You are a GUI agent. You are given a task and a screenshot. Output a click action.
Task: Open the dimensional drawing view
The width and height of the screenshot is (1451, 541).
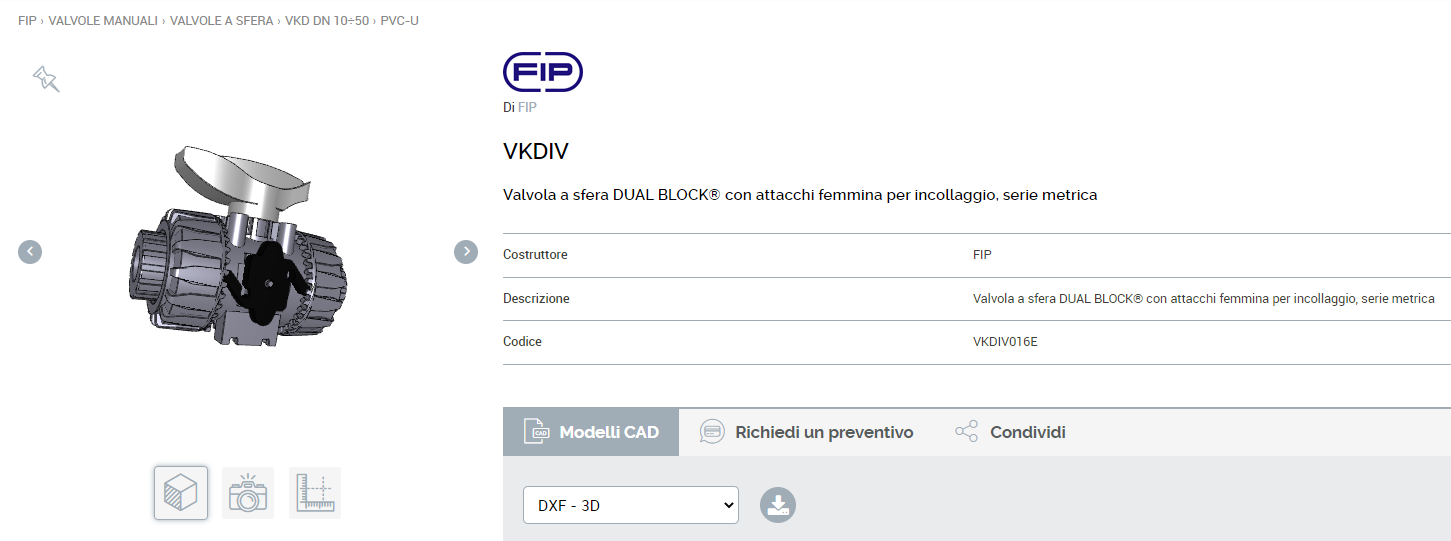[x=315, y=493]
